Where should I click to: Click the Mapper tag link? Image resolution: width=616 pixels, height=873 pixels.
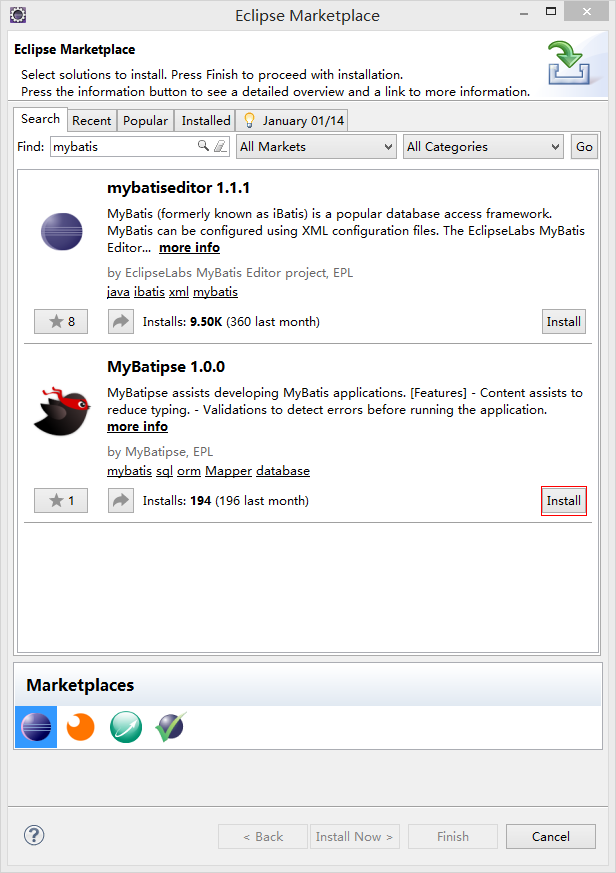click(228, 471)
